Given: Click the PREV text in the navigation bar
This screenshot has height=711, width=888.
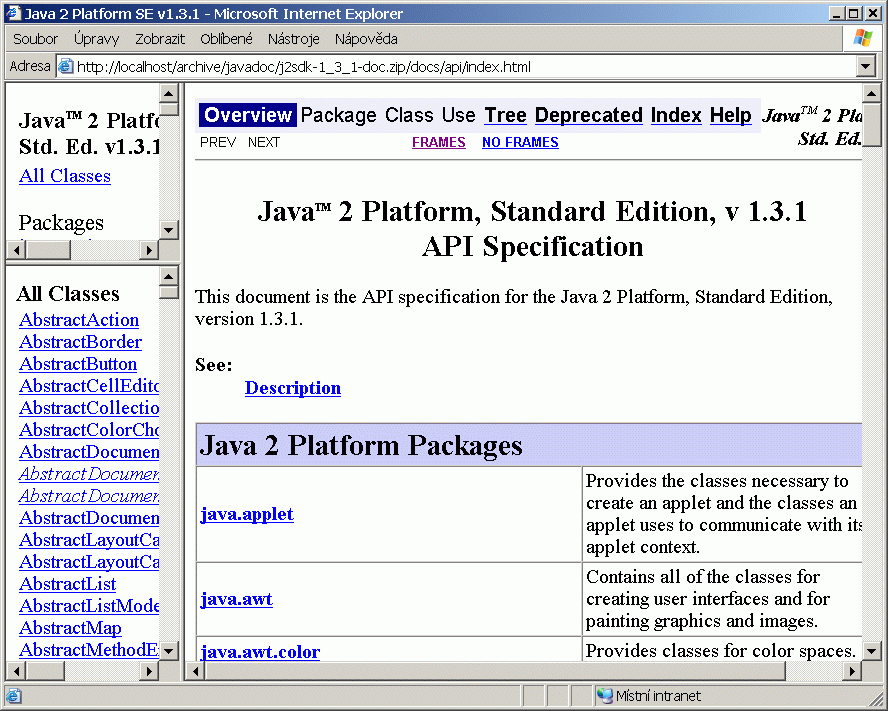Looking at the screenshot, I should pos(218,142).
